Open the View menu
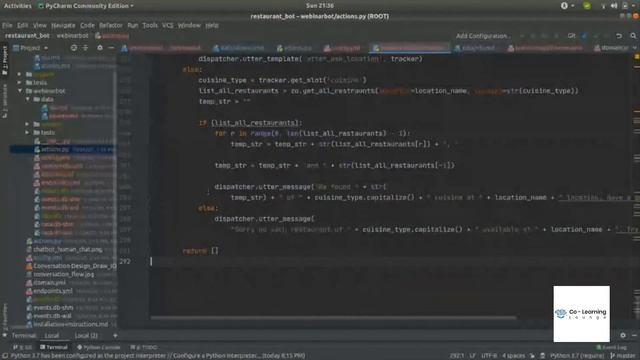This screenshot has height=360, width=640. [40, 25]
